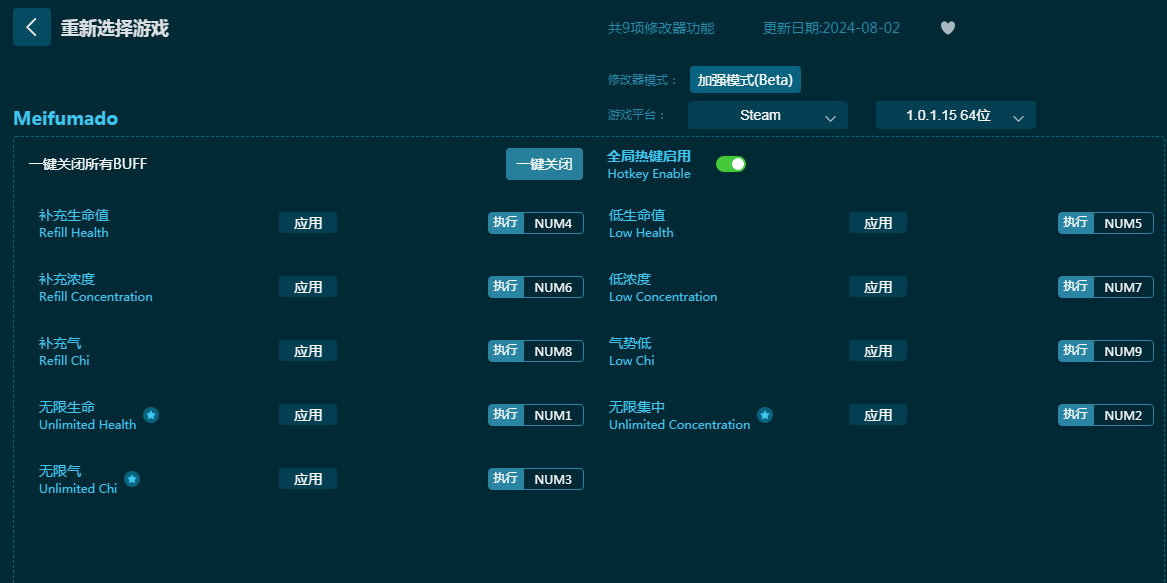Apply the Low Chi cheat

tap(878, 351)
